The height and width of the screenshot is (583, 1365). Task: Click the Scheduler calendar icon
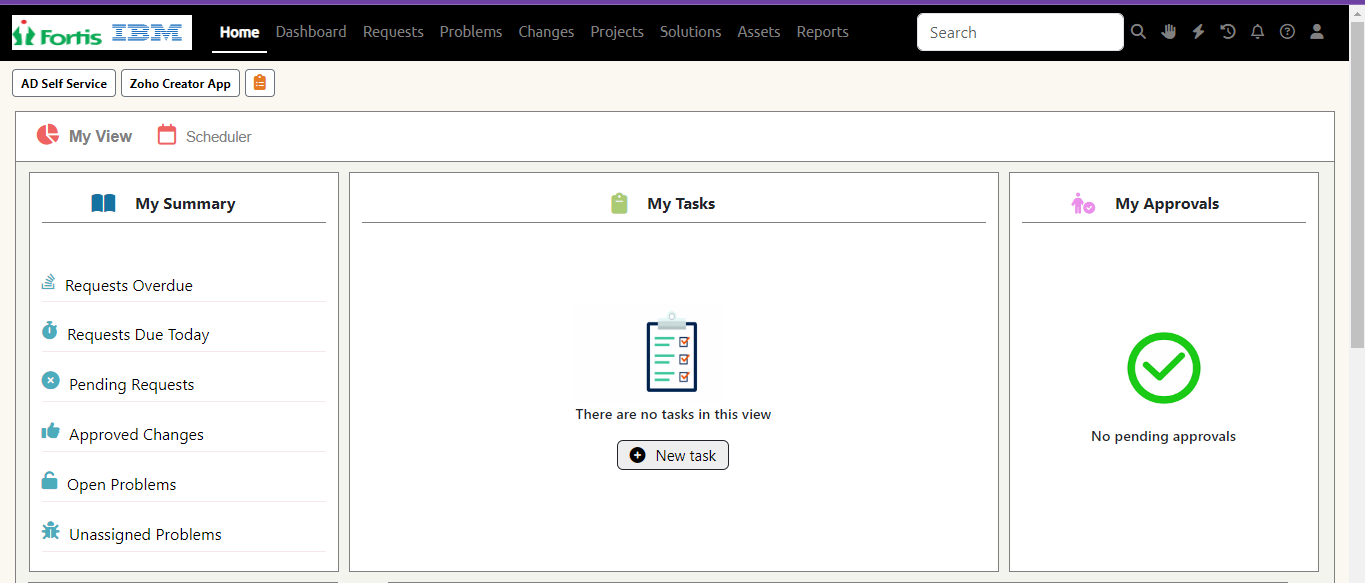[x=167, y=135]
